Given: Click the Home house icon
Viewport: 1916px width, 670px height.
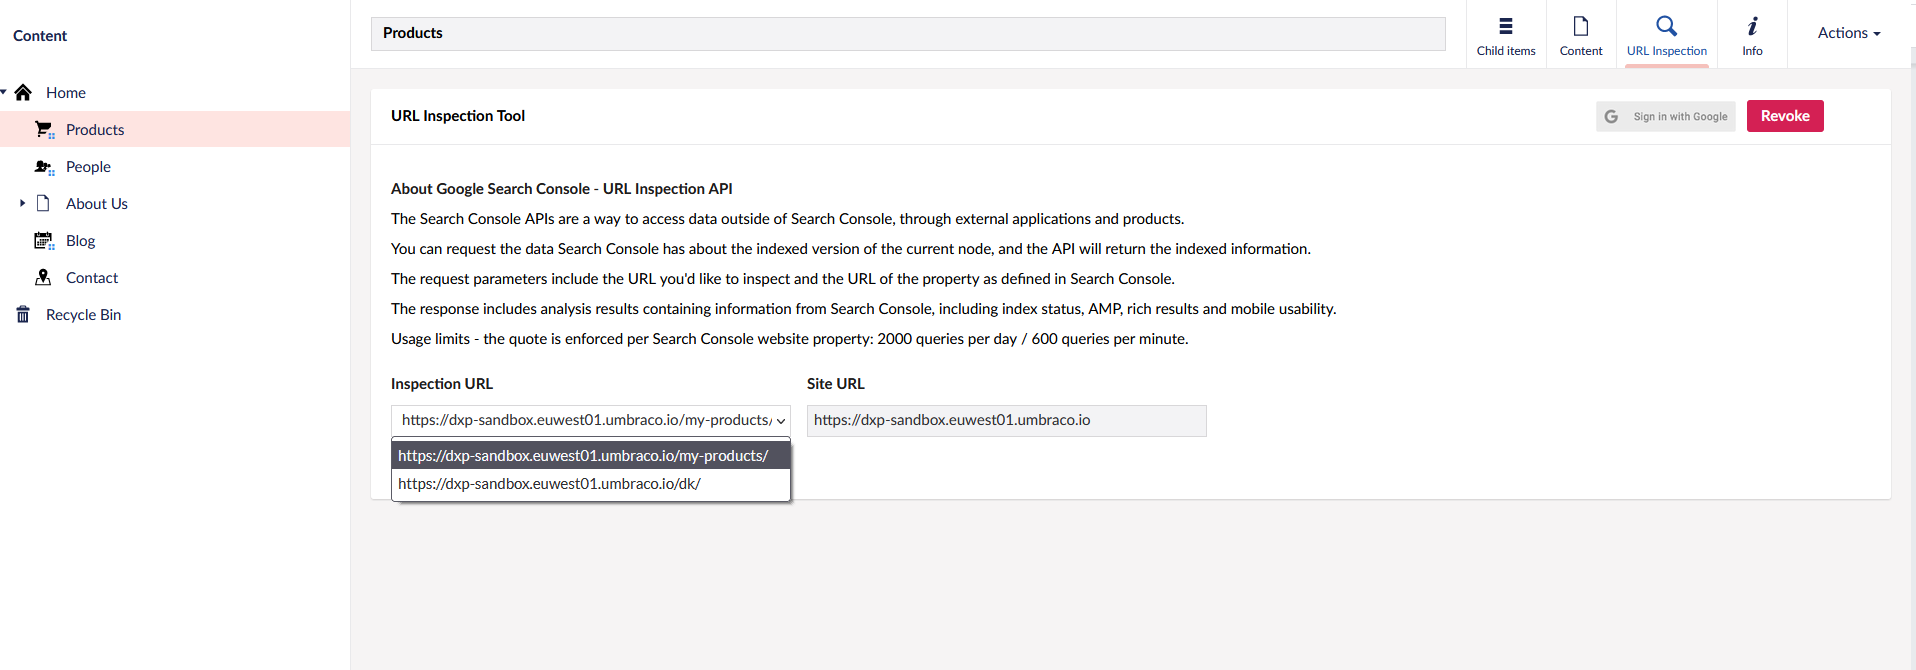Looking at the screenshot, I should tap(23, 92).
